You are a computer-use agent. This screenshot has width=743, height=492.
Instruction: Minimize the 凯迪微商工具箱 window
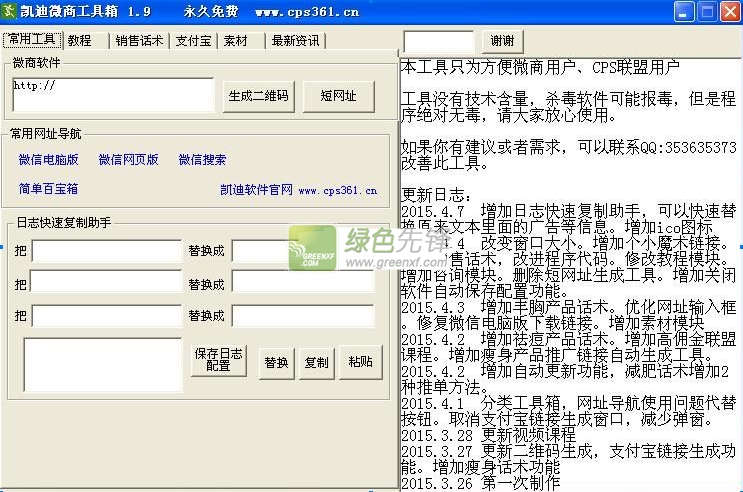click(683, 12)
